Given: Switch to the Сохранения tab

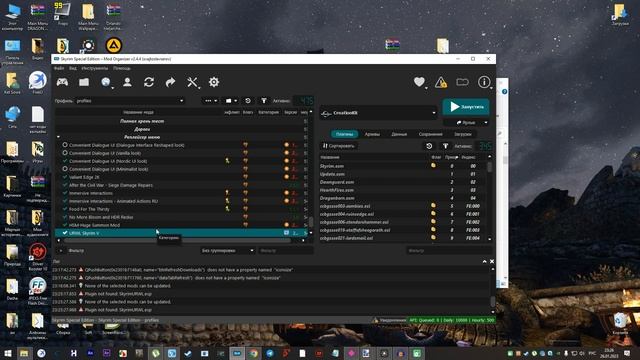Looking at the screenshot, I should point(430,134).
